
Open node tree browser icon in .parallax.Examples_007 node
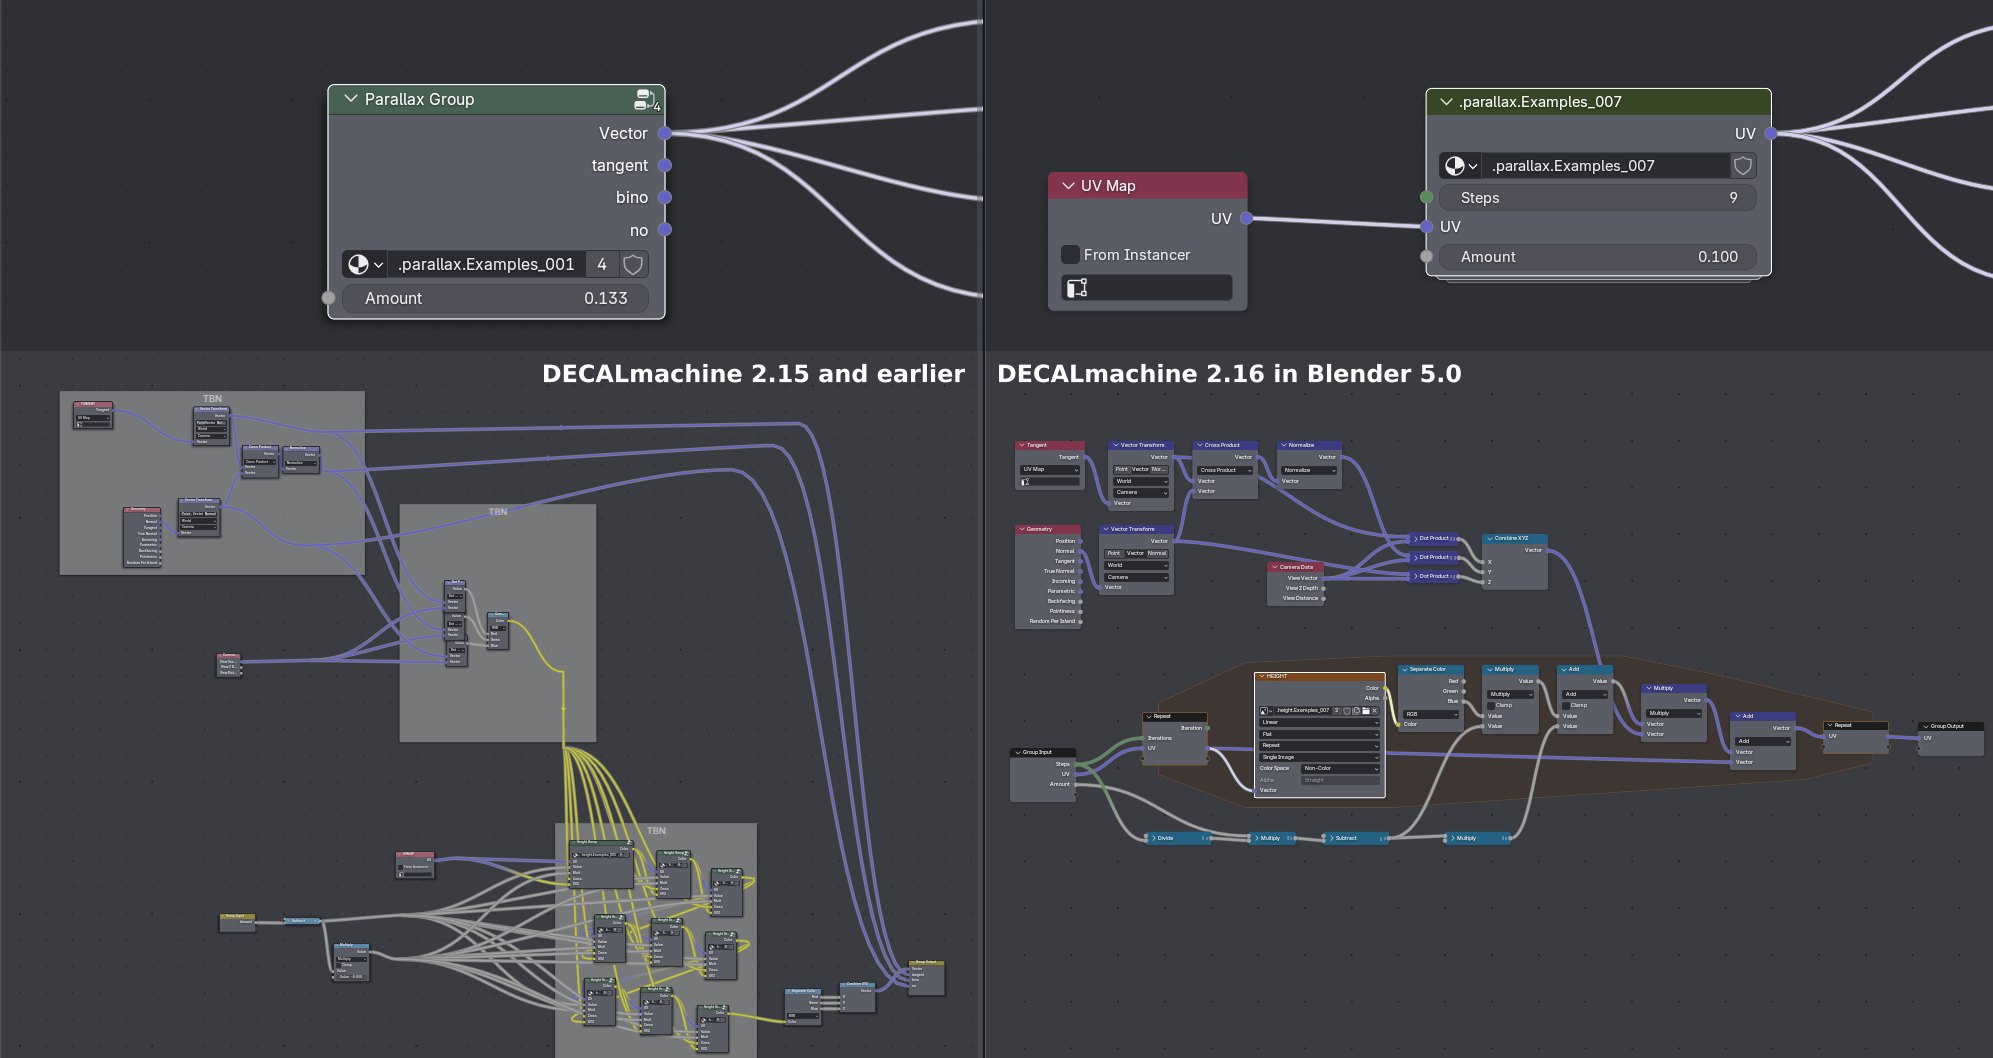click(1460, 166)
